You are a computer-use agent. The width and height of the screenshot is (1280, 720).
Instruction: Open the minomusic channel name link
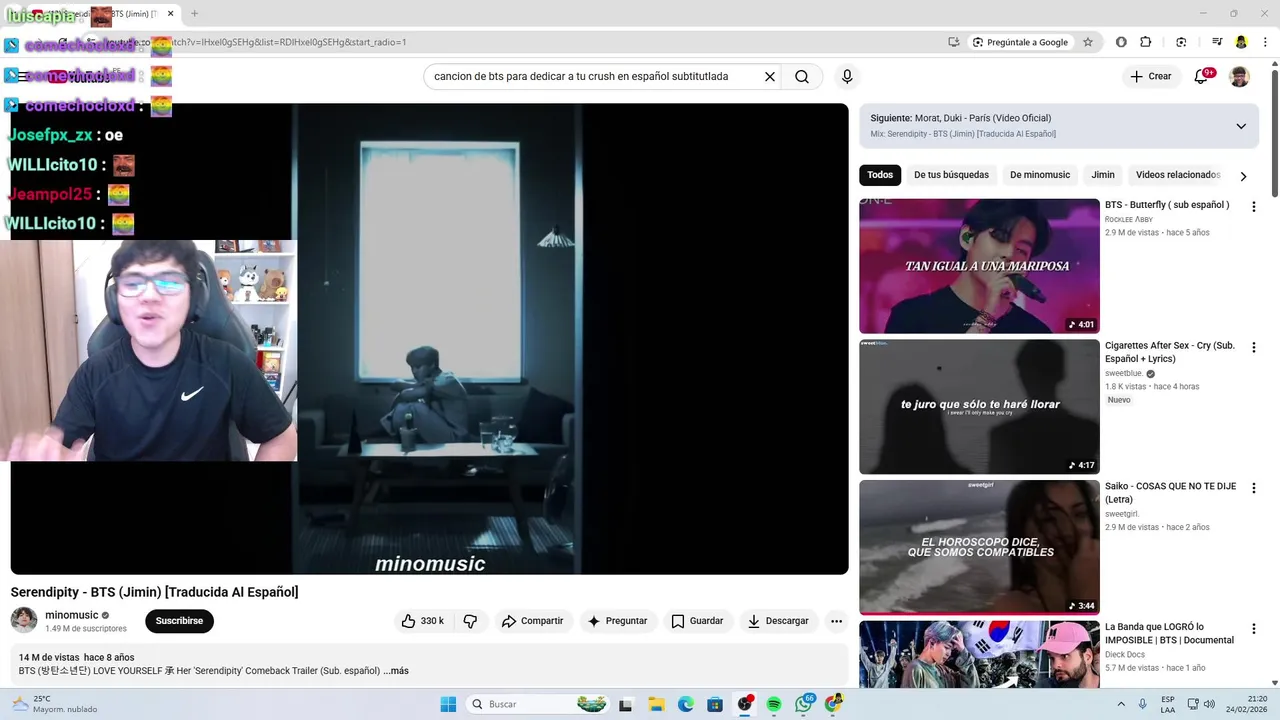pos(71,615)
